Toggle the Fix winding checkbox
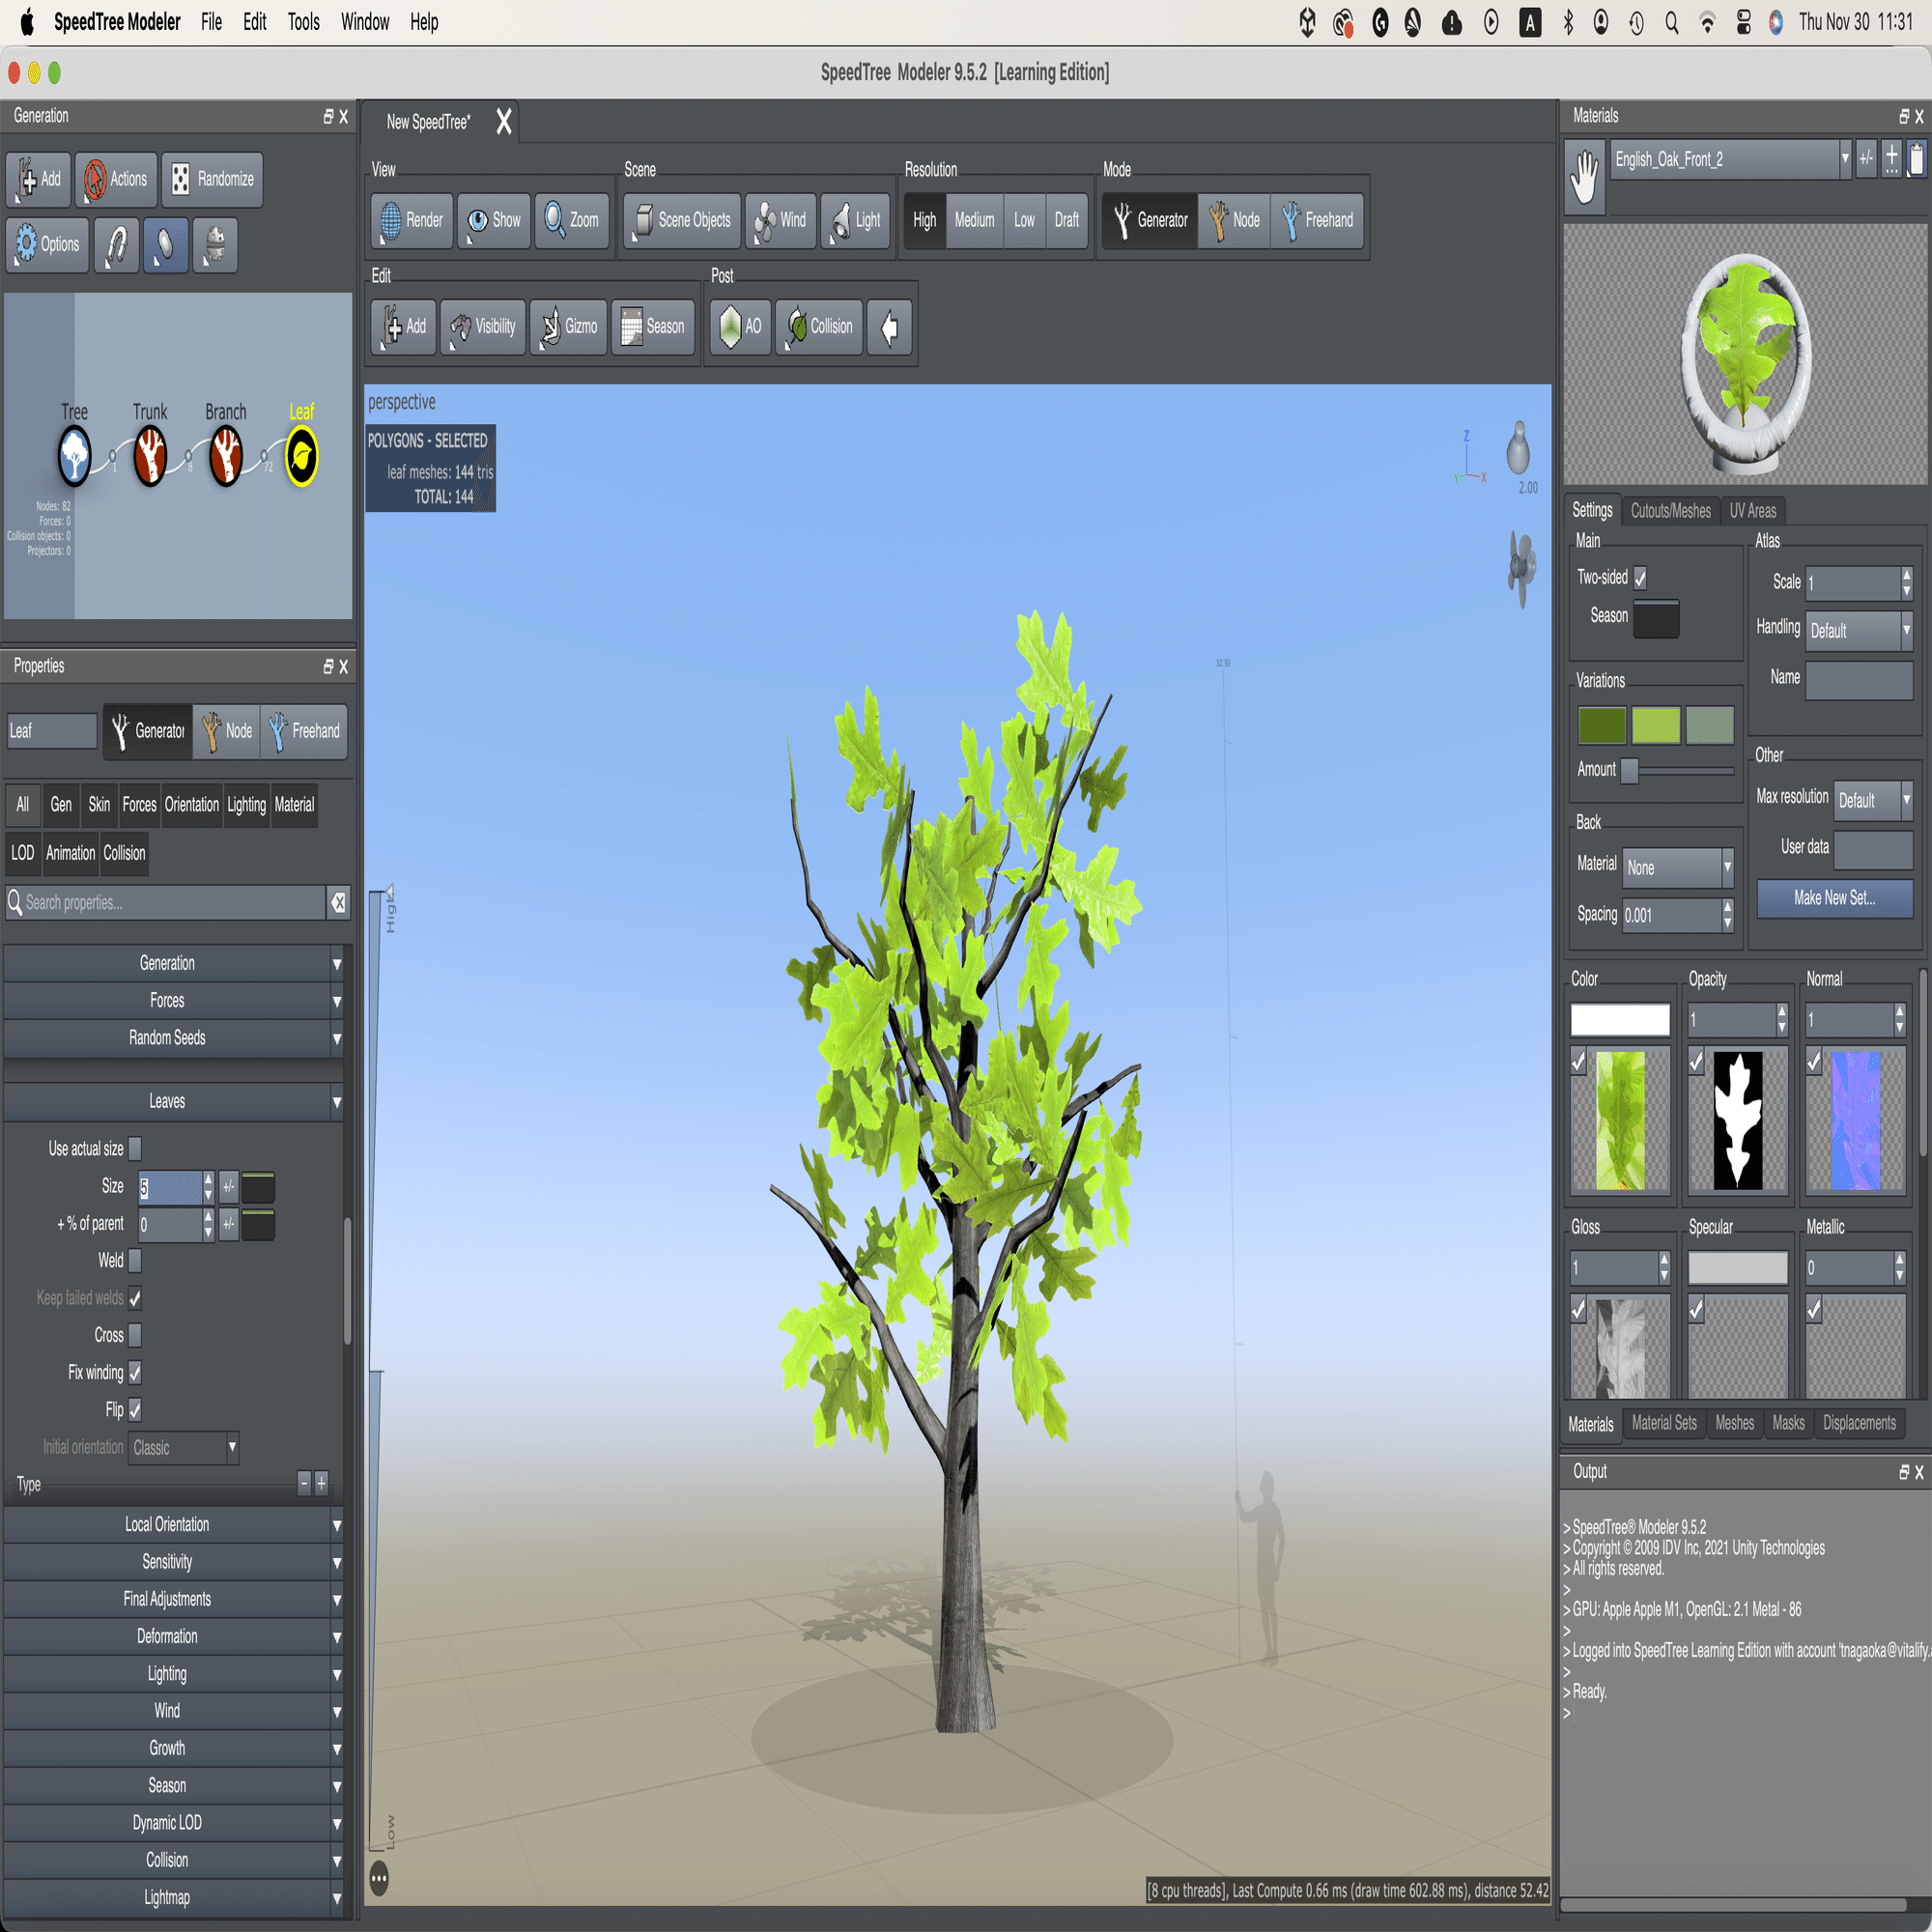Image resolution: width=1932 pixels, height=1932 pixels. coord(135,1372)
